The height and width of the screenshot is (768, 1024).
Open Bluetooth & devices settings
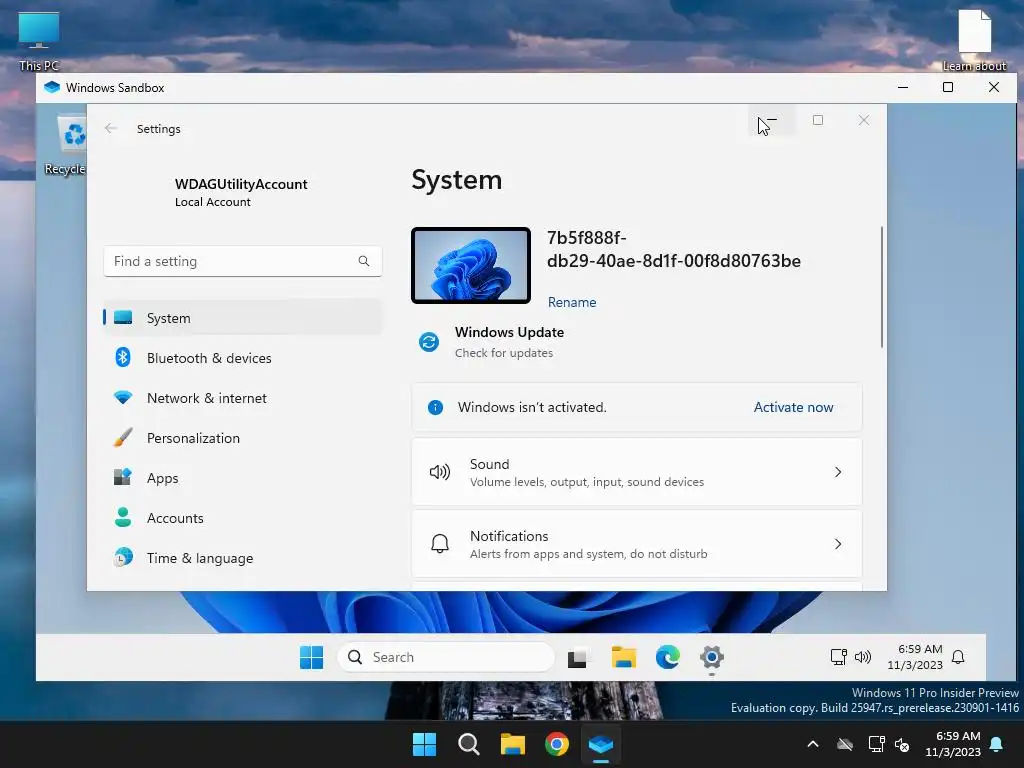coord(243,358)
